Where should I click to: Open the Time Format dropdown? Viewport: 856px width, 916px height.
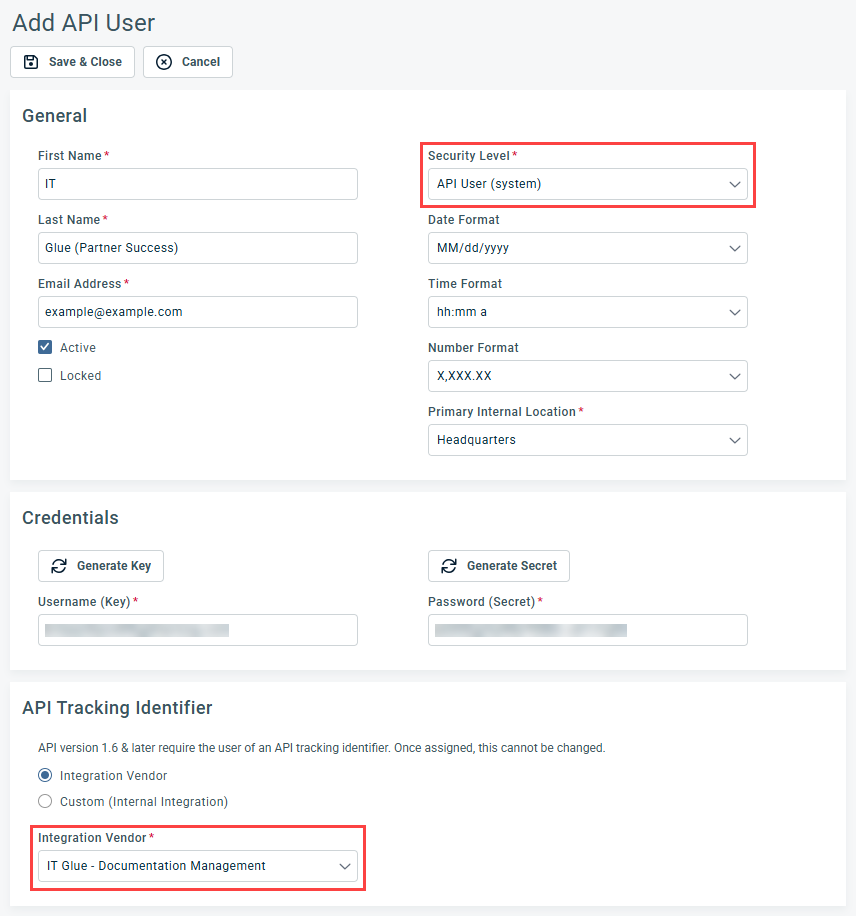click(587, 312)
